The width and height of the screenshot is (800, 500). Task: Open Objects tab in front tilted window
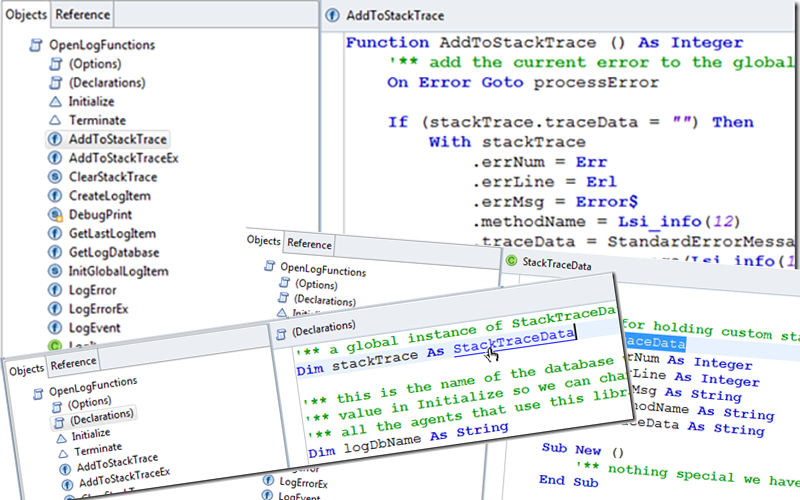[27, 370]
